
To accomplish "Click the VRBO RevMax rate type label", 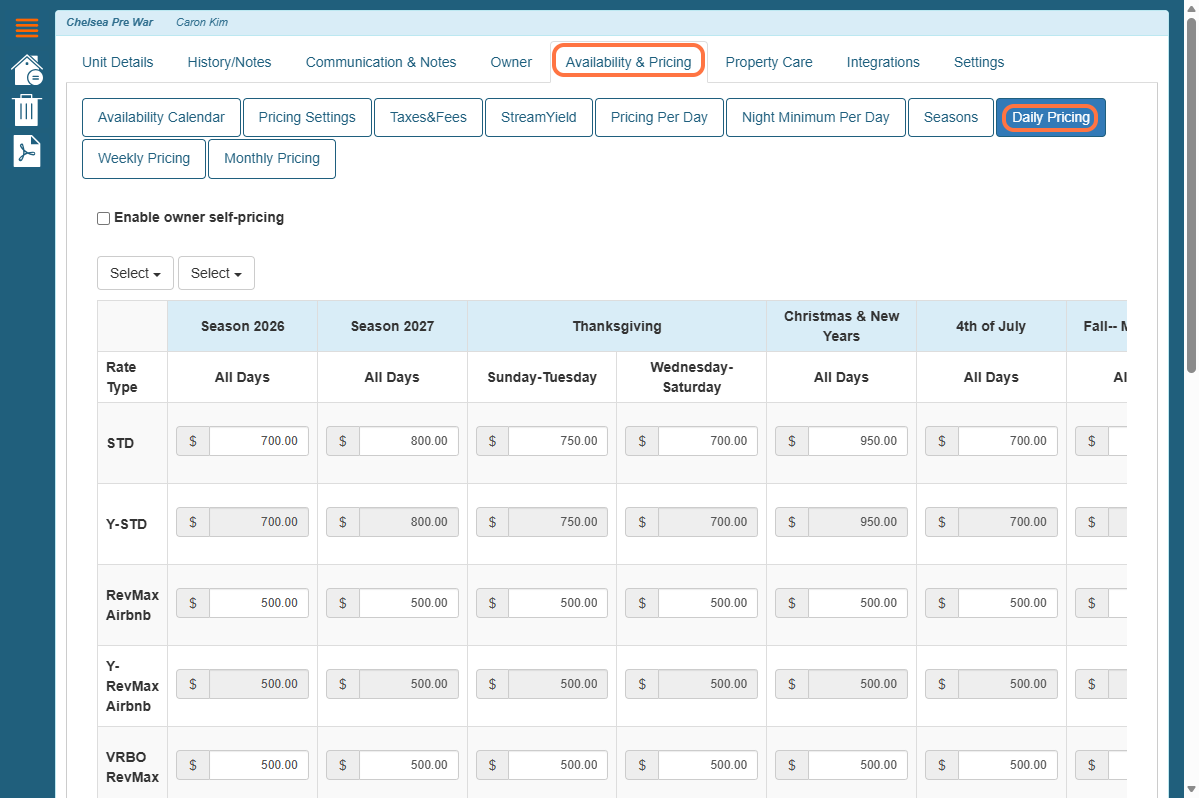I will (x=132, y=767).
